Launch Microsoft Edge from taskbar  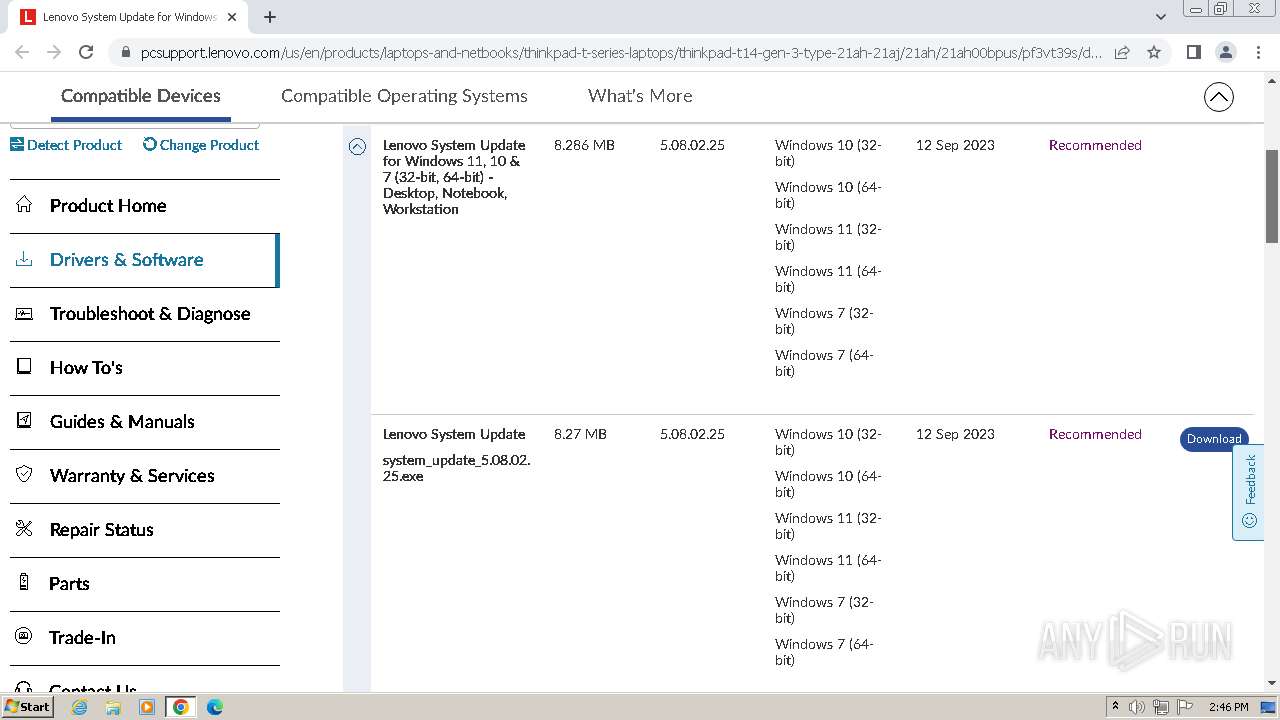[215, 707]
